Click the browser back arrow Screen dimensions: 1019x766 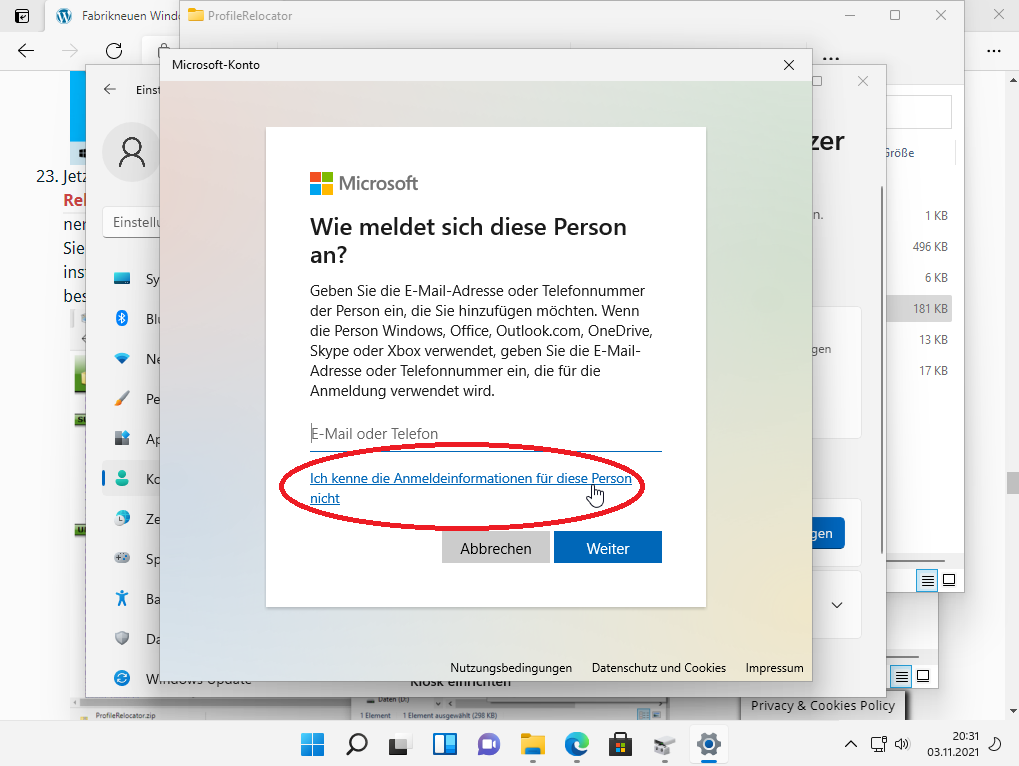click(26, 51)
